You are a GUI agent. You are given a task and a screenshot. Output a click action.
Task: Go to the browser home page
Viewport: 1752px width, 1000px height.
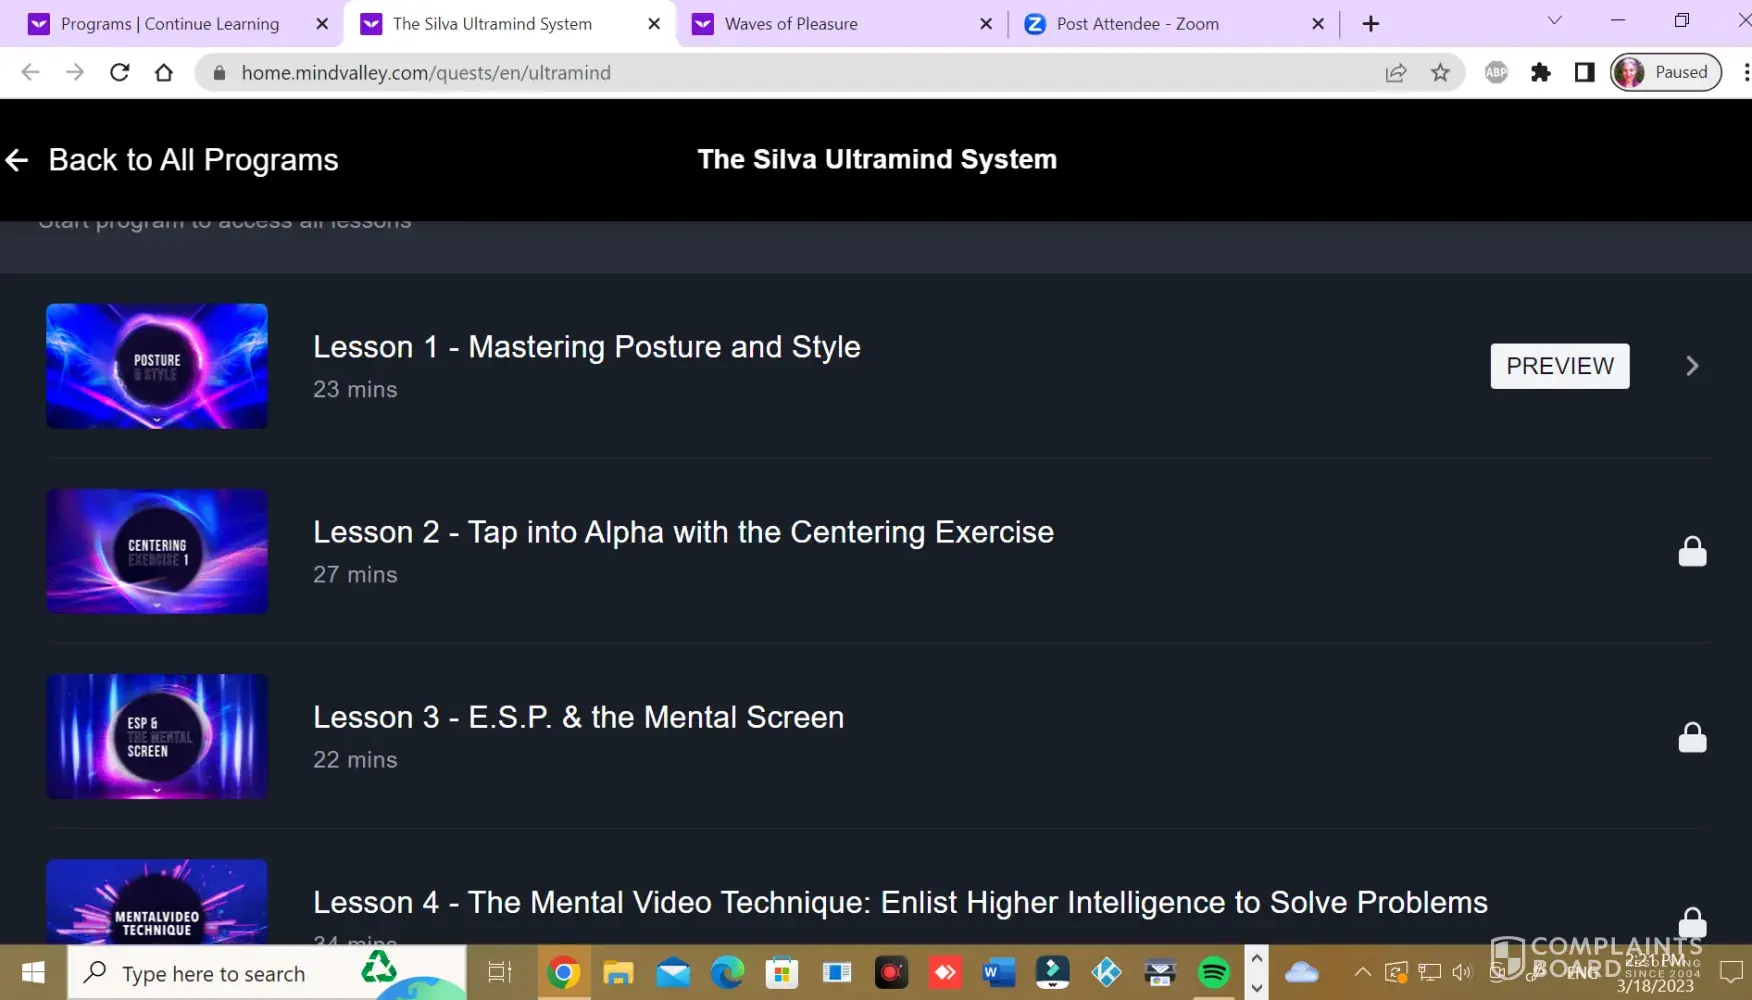[x=164, y=72]
